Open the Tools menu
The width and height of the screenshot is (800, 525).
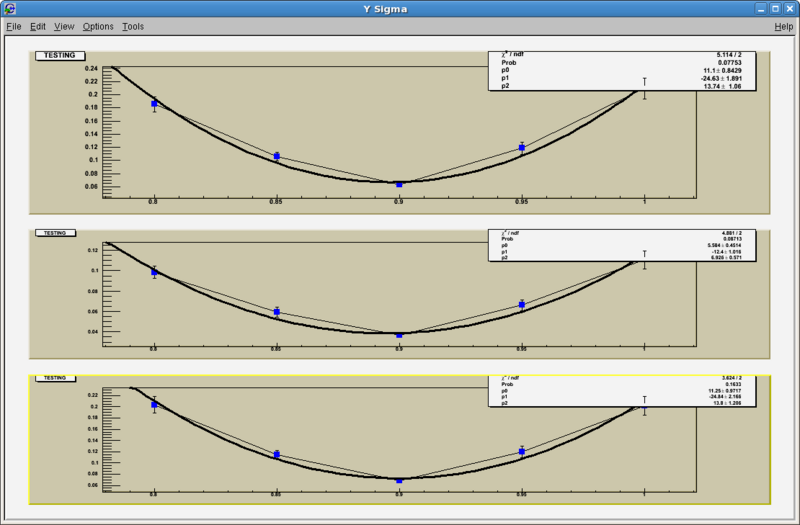click(133, 27)
